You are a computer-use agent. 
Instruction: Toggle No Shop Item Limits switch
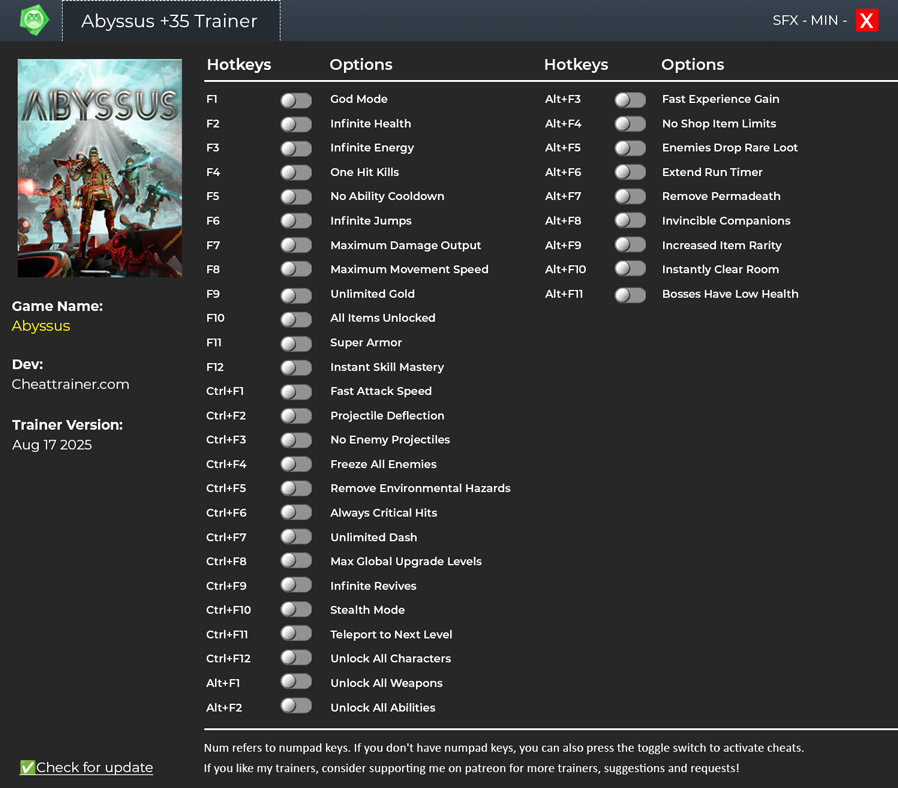[x=630, y=124]
